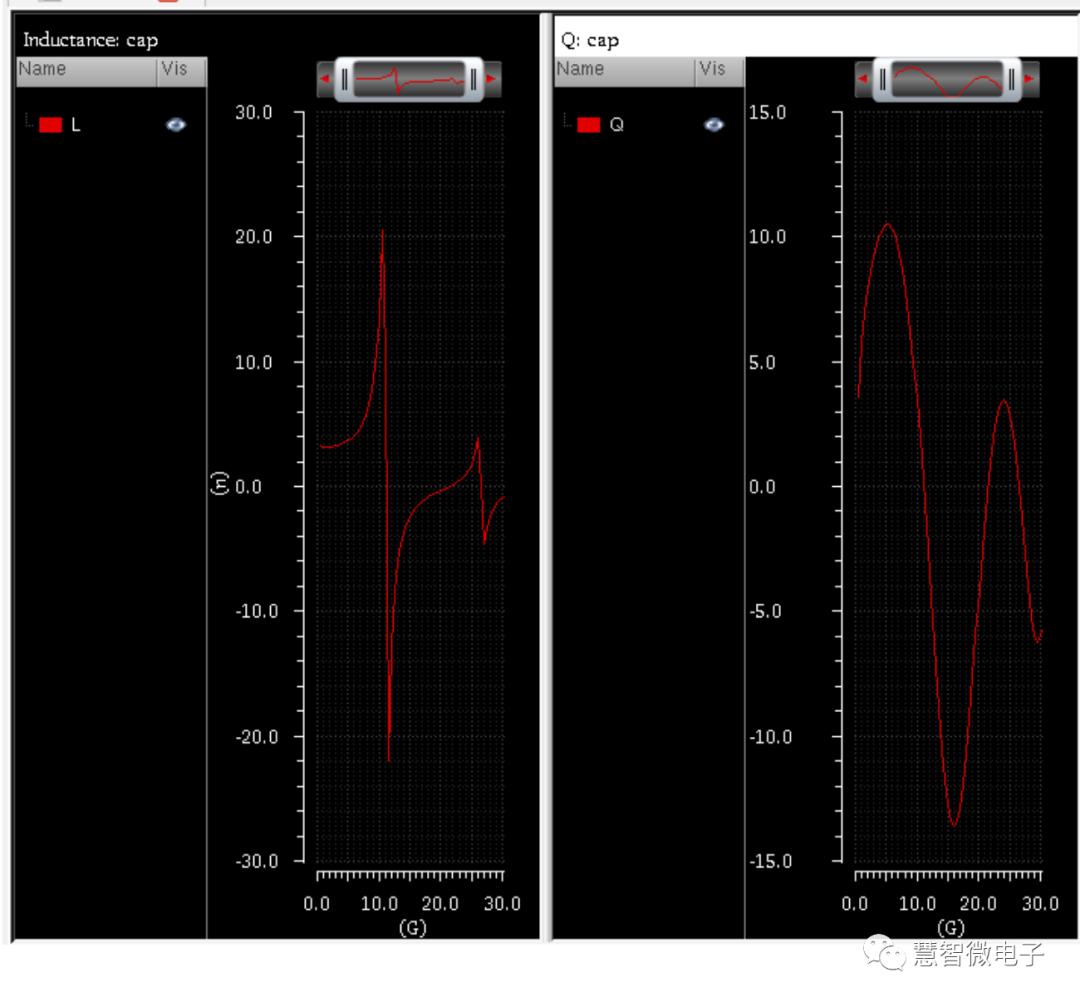1080x1002 pixels.
Task: Click the Name column header in Q panel
Action: [x=624, y=71]
